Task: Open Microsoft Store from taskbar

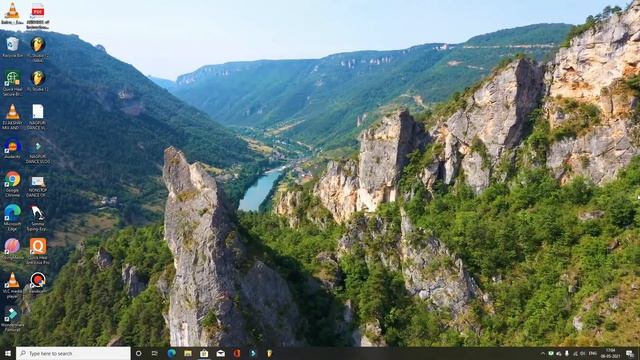Action: click(204, 353)
